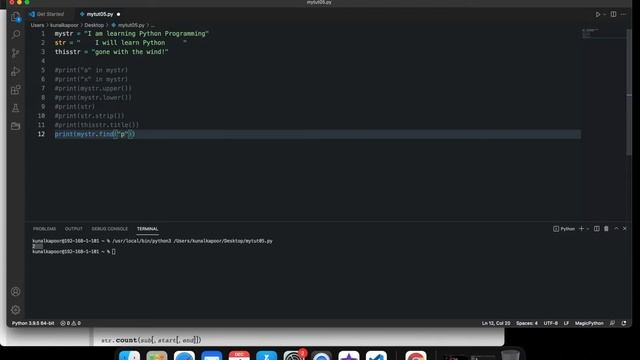Click code line 2 str assignment

(x=121, y=42)
